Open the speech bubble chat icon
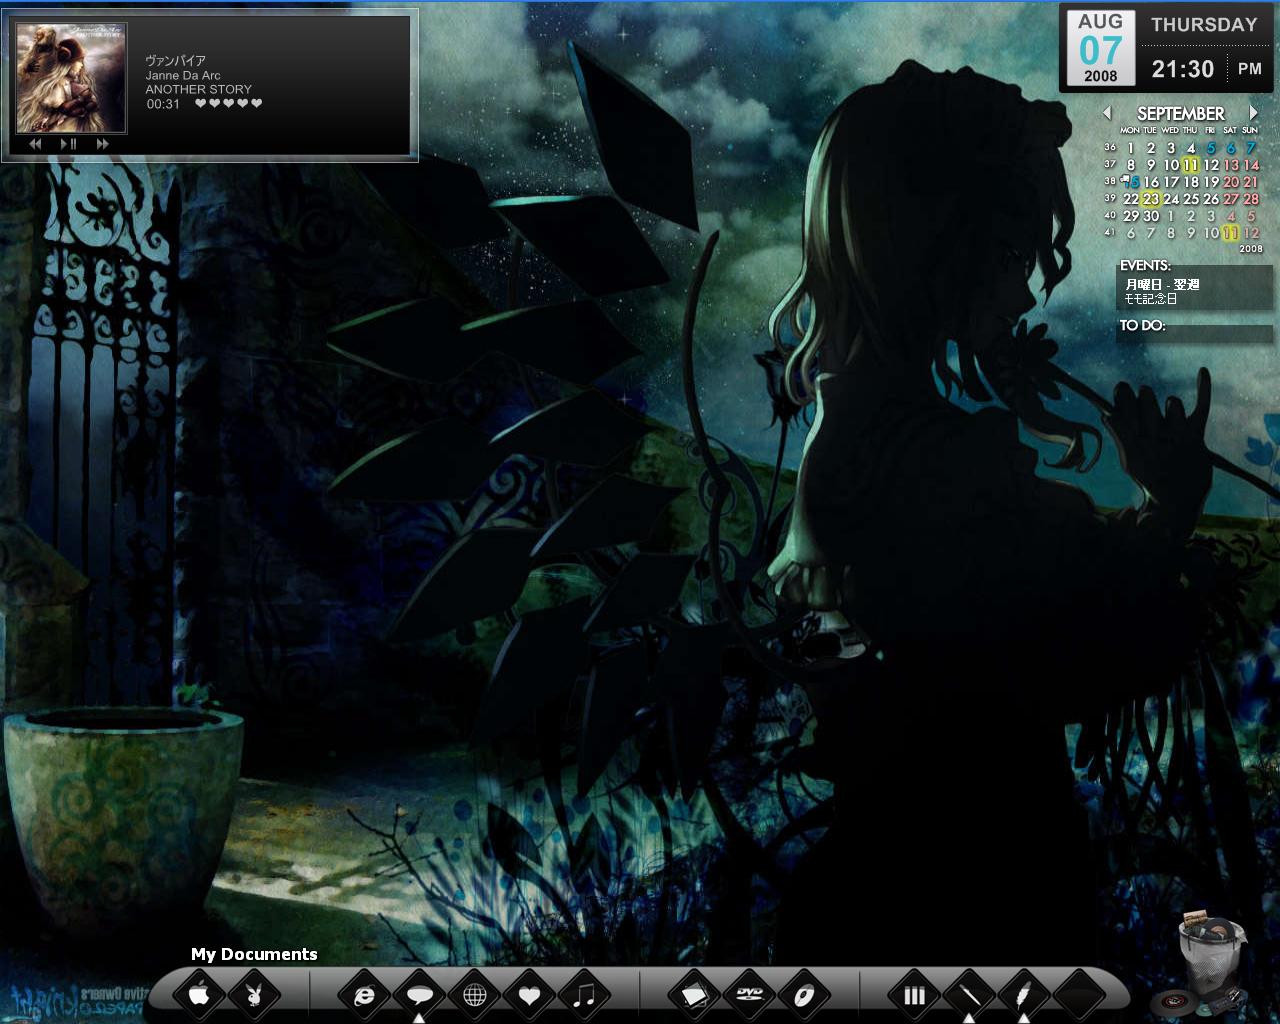The height and width of the screenshot is (1024, 1280). click(420, 995)
